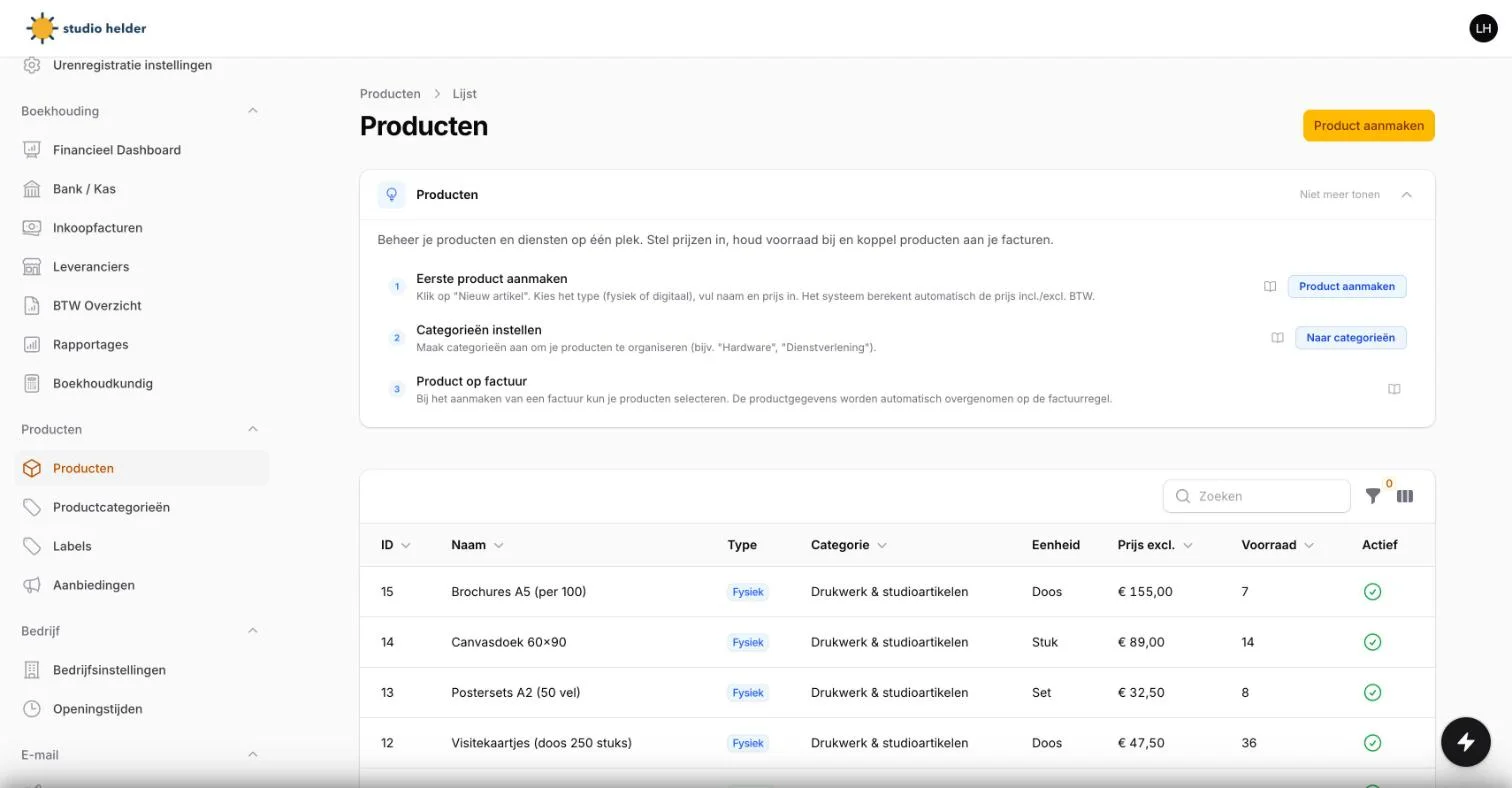The width and height of the screenshot is (1512, 788).
Task: Click the Niet meer tonen link
Action: click(1339, 195)
